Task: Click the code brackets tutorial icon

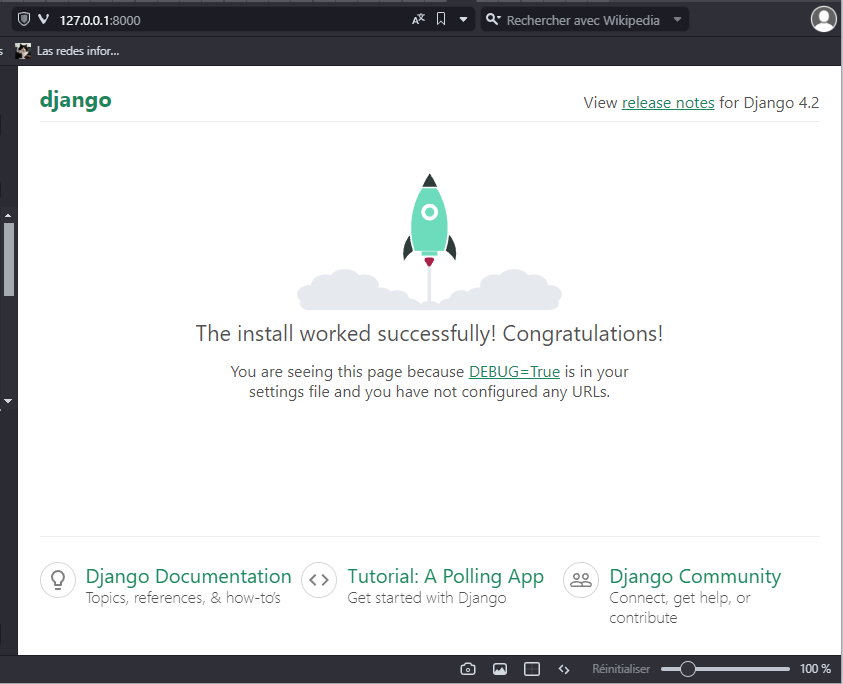Action: click(319, 580)
